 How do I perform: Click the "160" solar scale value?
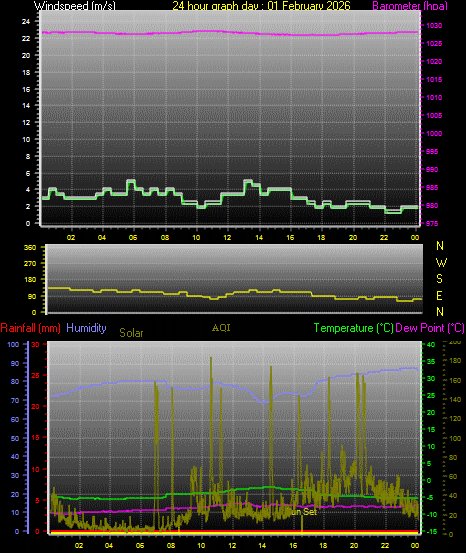coord(455,381)
